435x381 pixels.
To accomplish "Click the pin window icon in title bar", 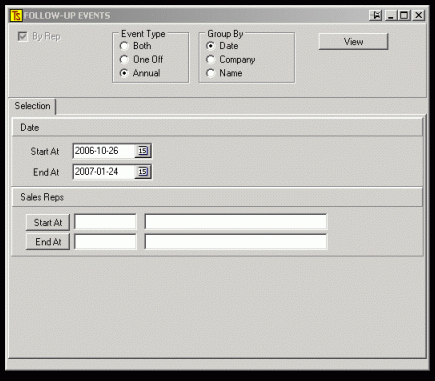I will click(376, 15).
